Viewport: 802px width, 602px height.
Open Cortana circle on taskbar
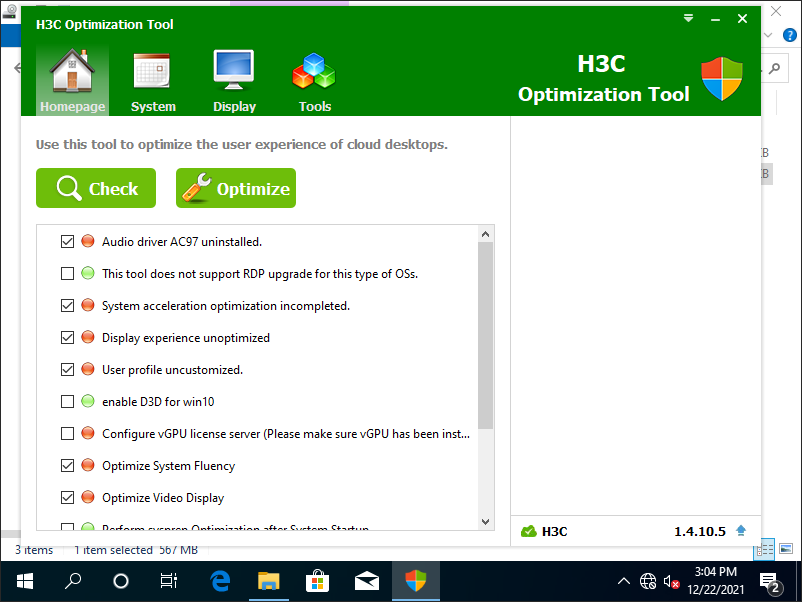pos(121,581)
